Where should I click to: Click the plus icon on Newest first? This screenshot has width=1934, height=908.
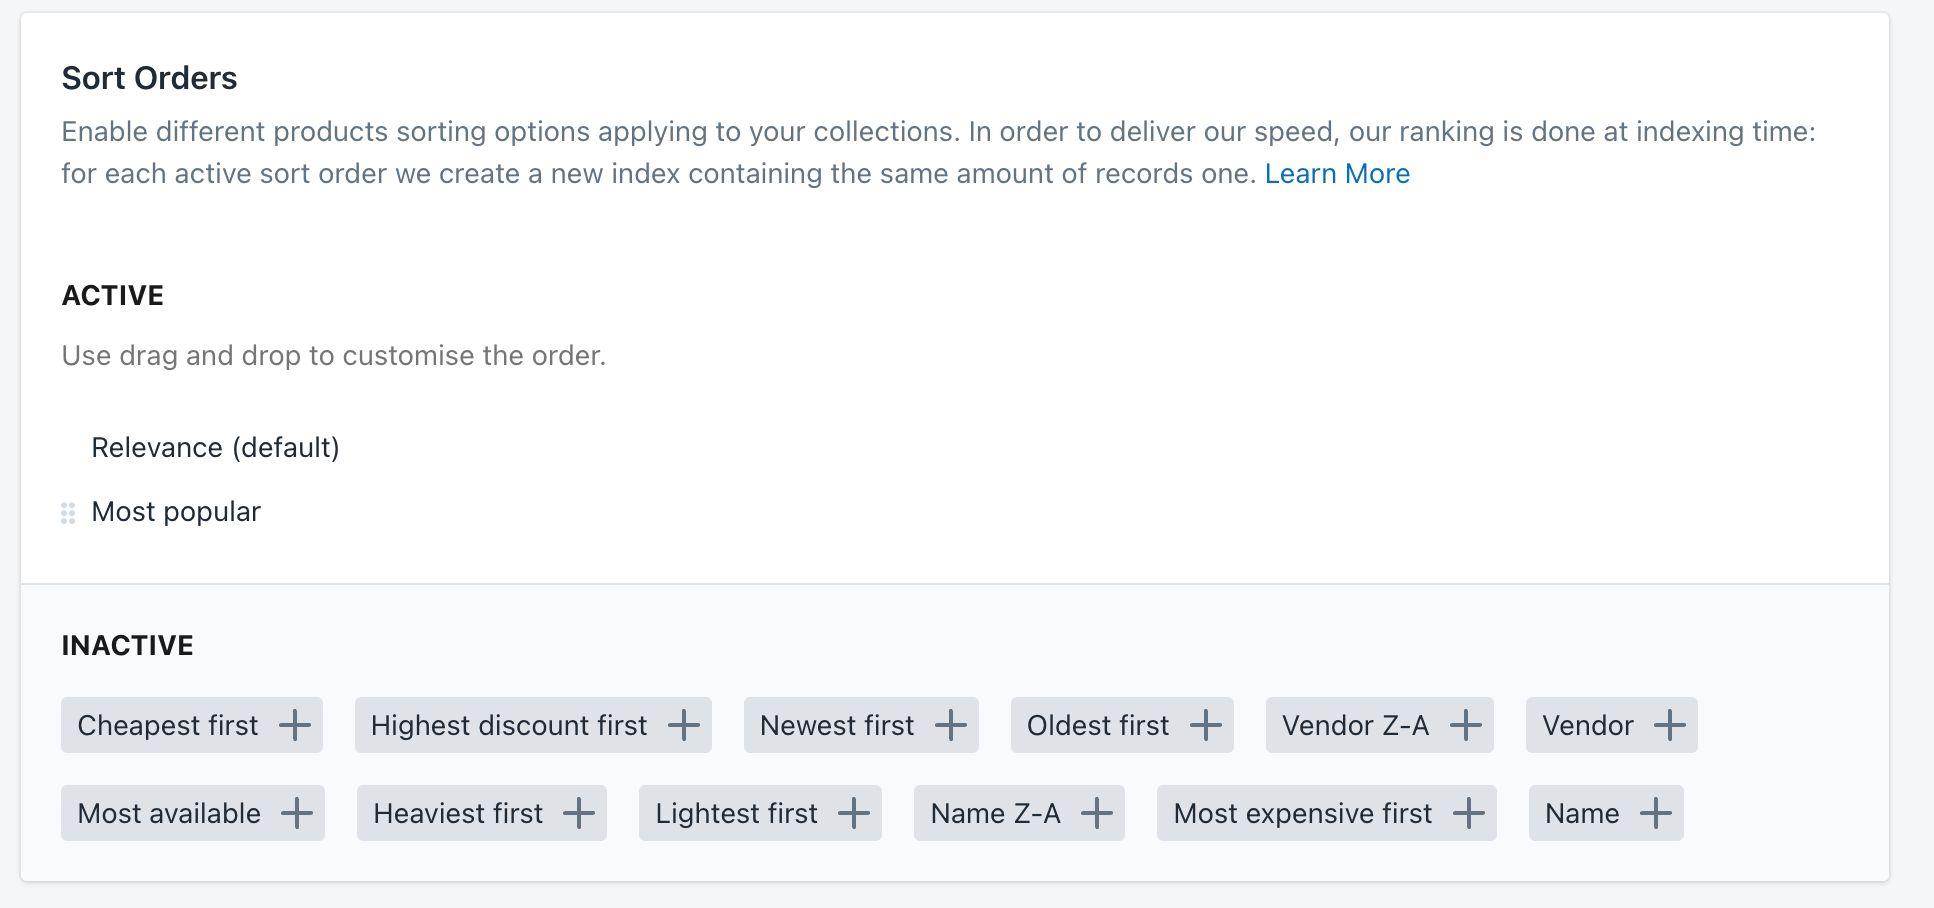click(951, 725)
